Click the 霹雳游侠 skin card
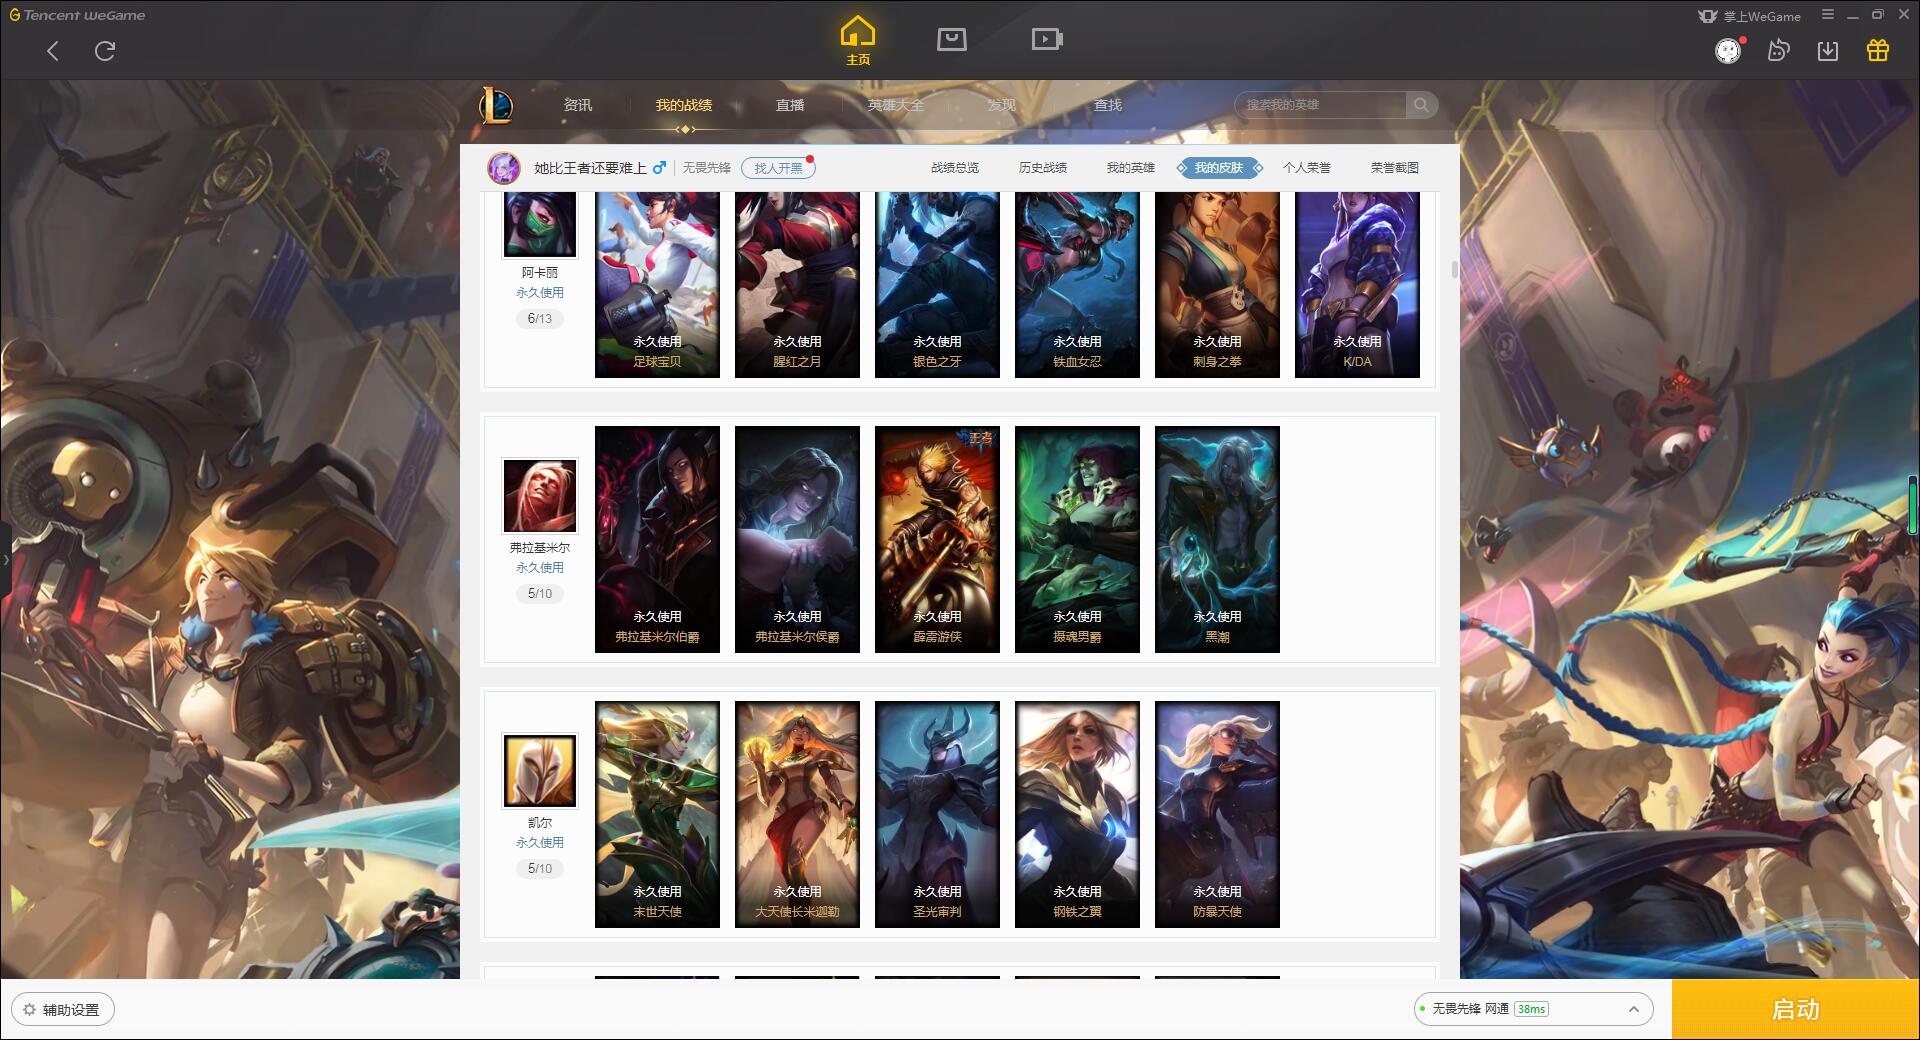The width and height of the screenshot is (1920, 1040). 937,540
